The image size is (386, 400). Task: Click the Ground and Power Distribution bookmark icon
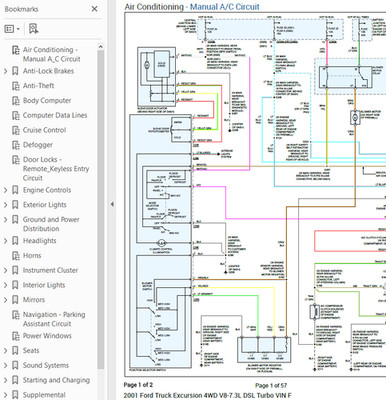15,219
